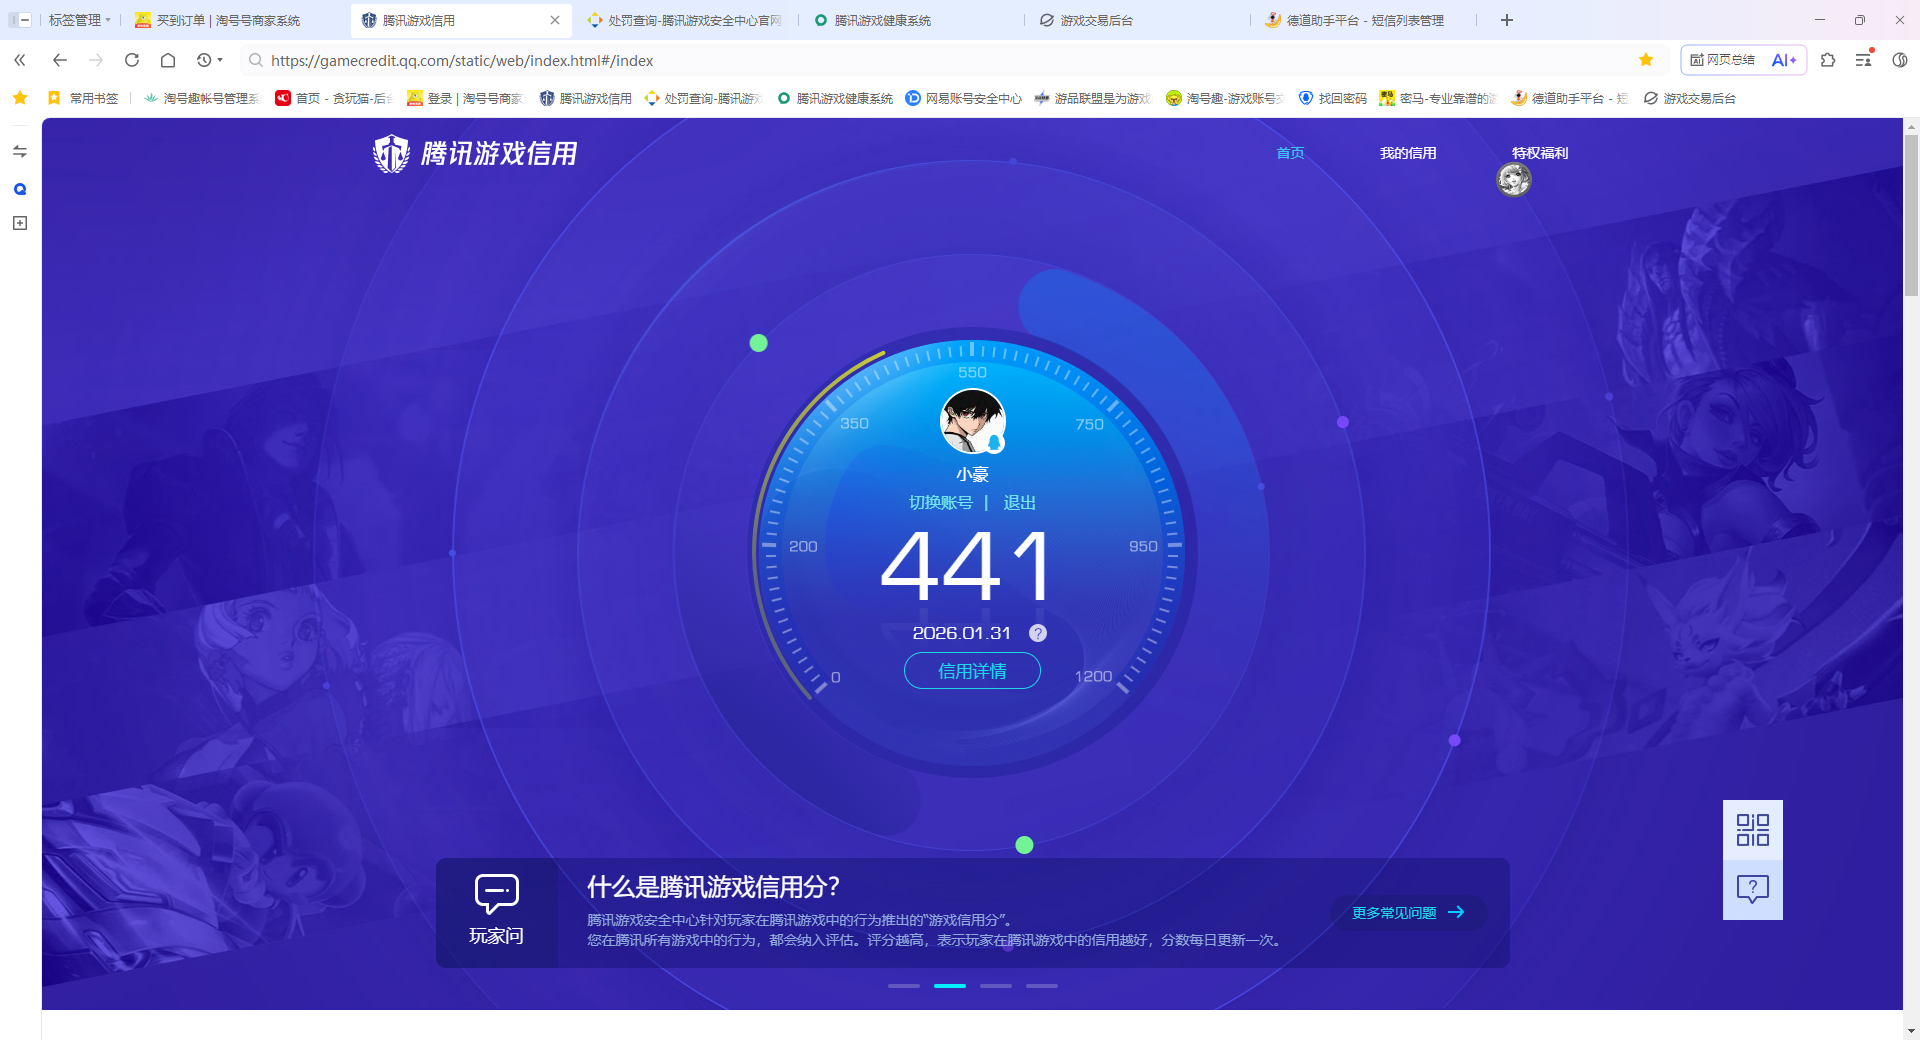Collapse the left sidebar with the « arrow

click(19, 60)
